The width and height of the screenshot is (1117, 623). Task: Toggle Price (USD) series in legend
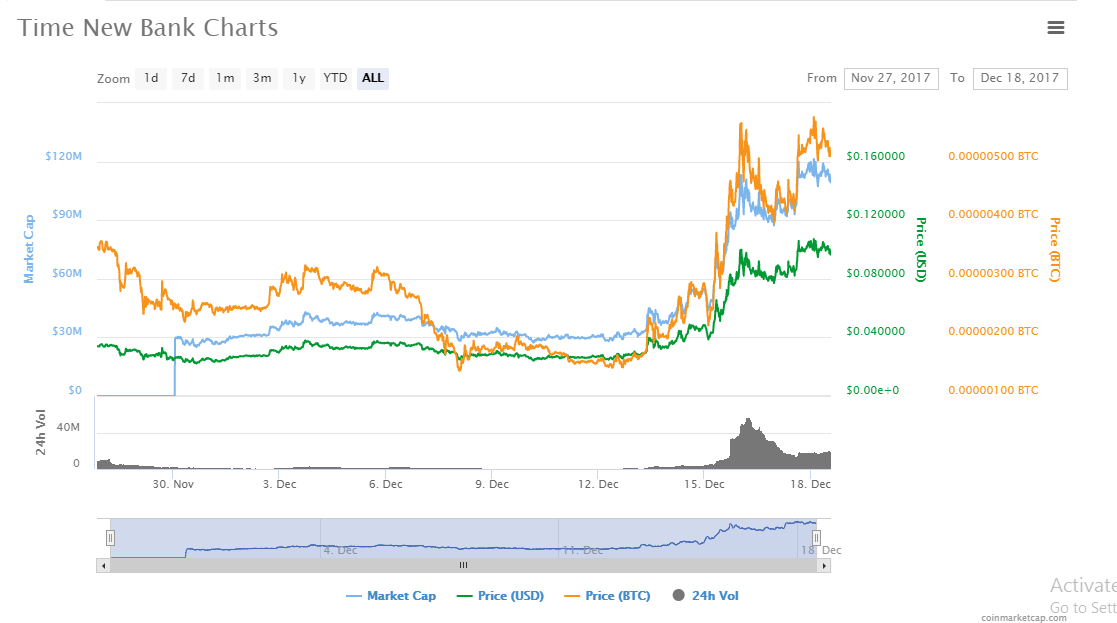click(500, 596)
